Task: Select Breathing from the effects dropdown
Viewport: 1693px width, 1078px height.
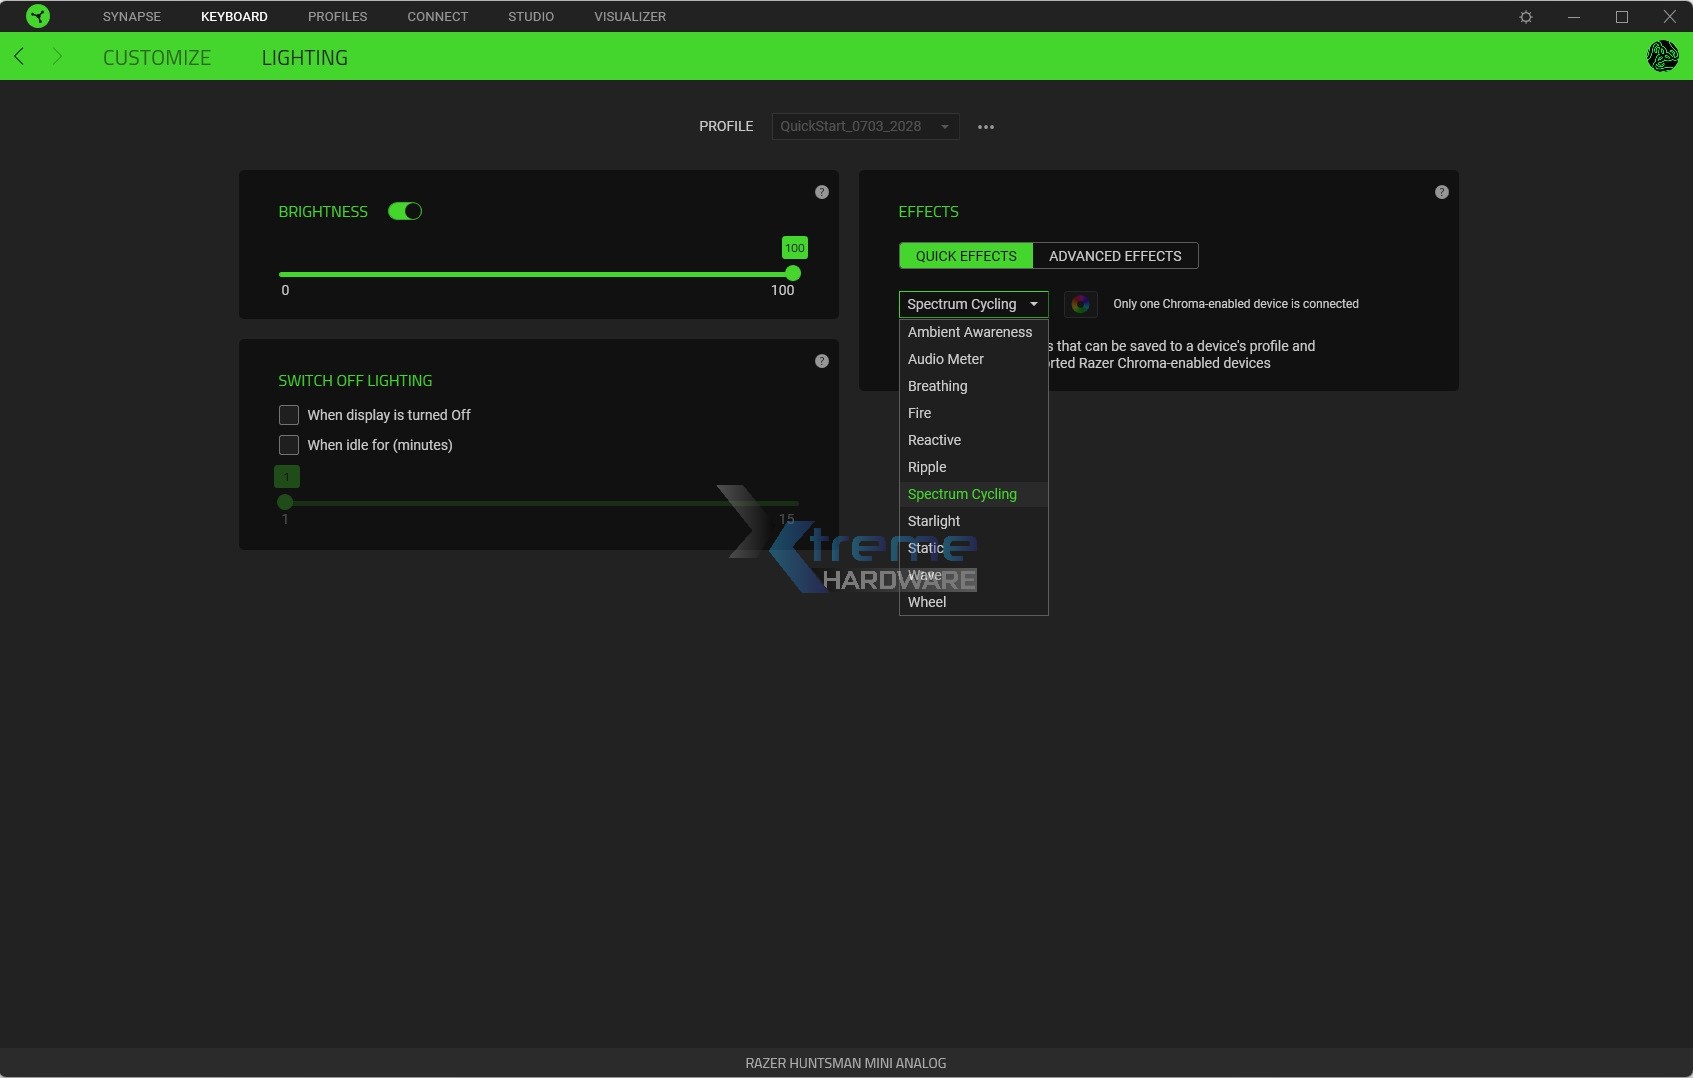Action: click(938, 386)
